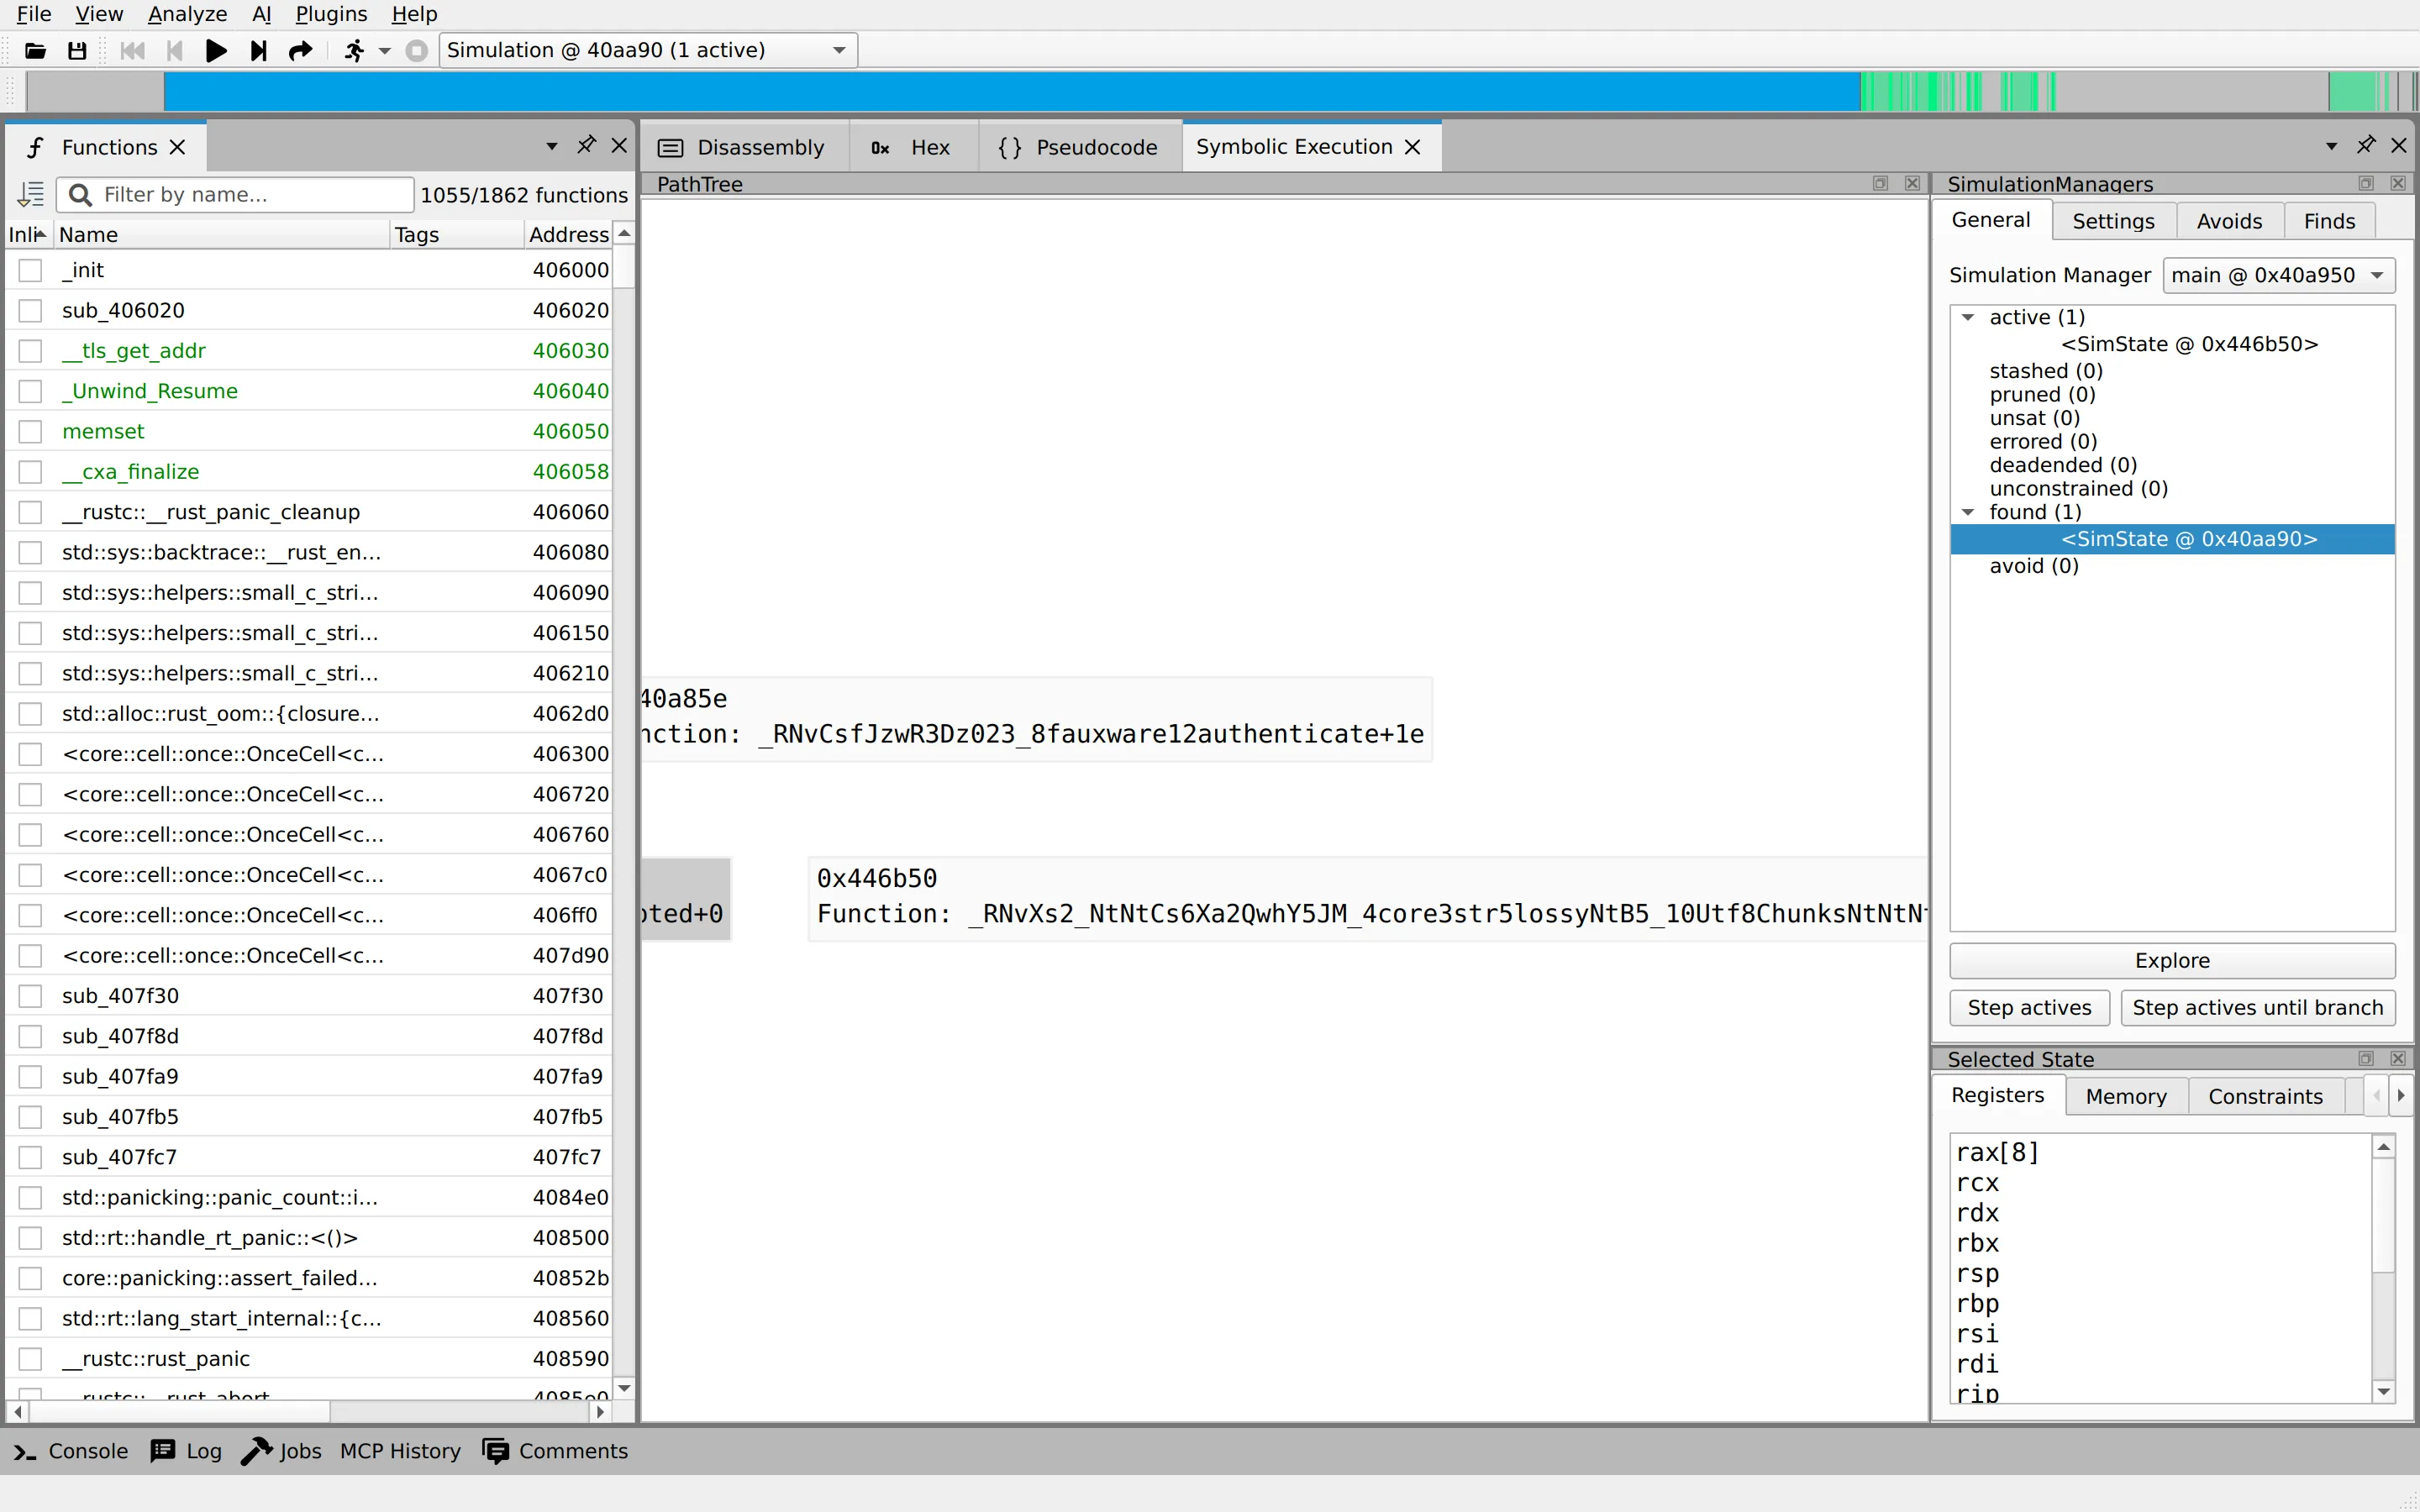This screenshot has height=1512, width=2420.
Task: Select function std::rt::handle_rt_panic::<()>
Action: tap(210, 1238)
